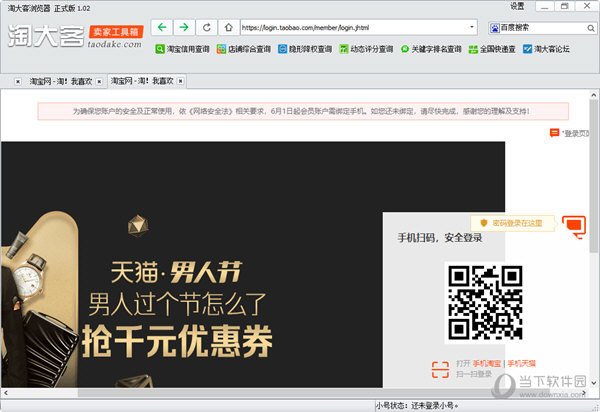
Task: Open 店铺综合查询 bookmark
Action: tap(243, 49)
